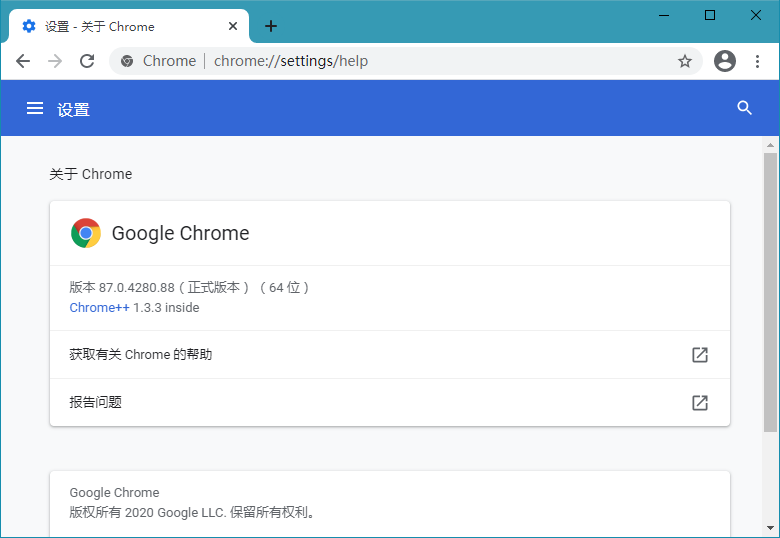780x538 pixels.
Task: Maximize the browser window
Action: 710,15
